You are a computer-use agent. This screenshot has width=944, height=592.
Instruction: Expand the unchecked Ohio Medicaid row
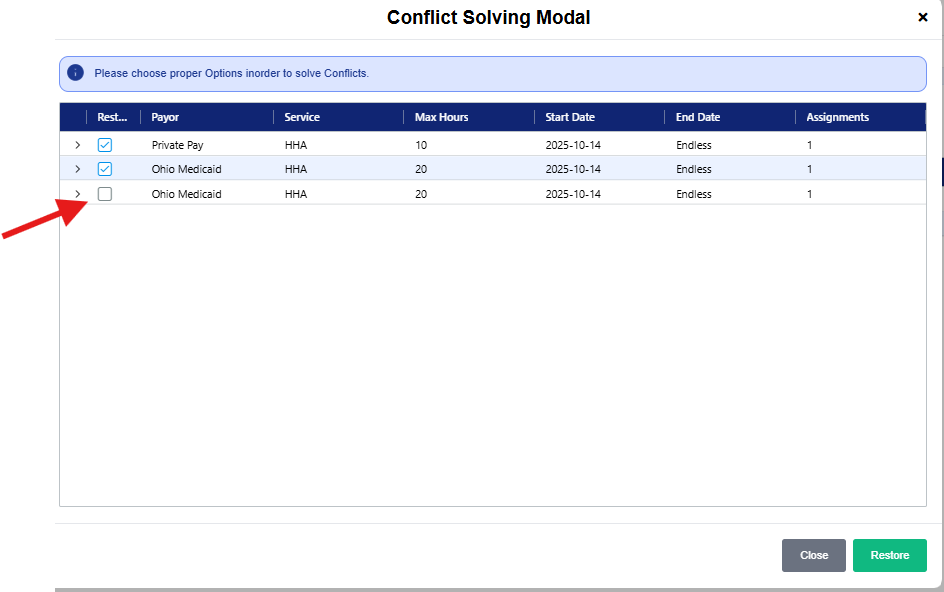(x=78, y=194)
